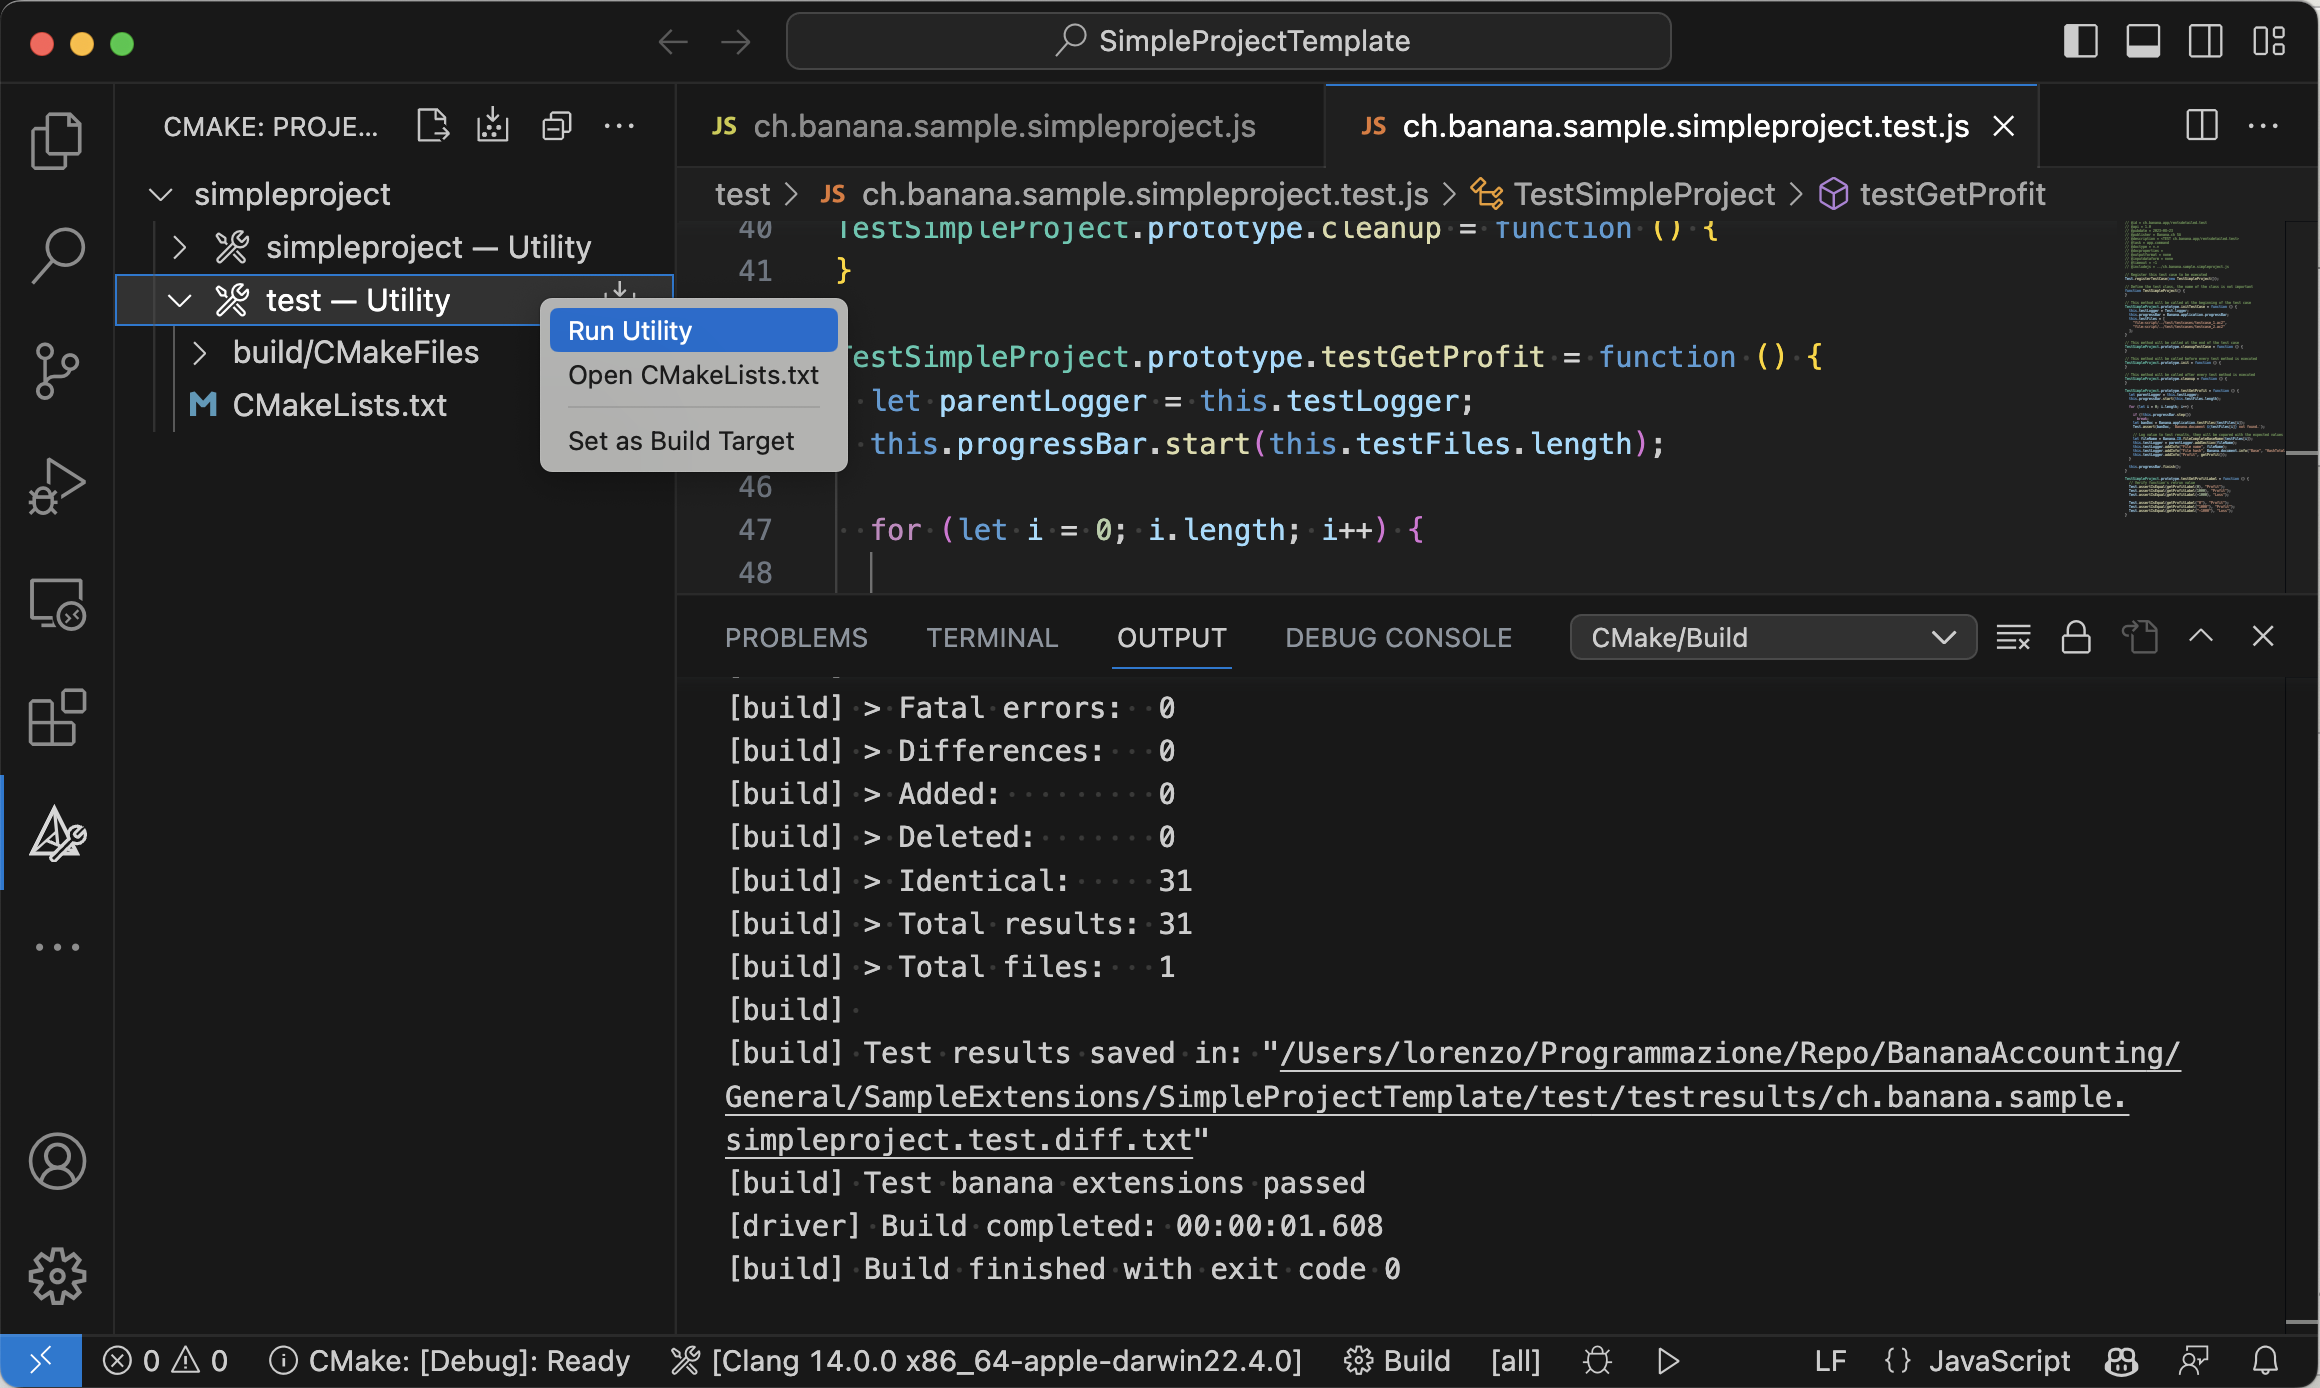Expand the simpleproject — Utility node
2320x1388 pixels.
click(180, 247)
